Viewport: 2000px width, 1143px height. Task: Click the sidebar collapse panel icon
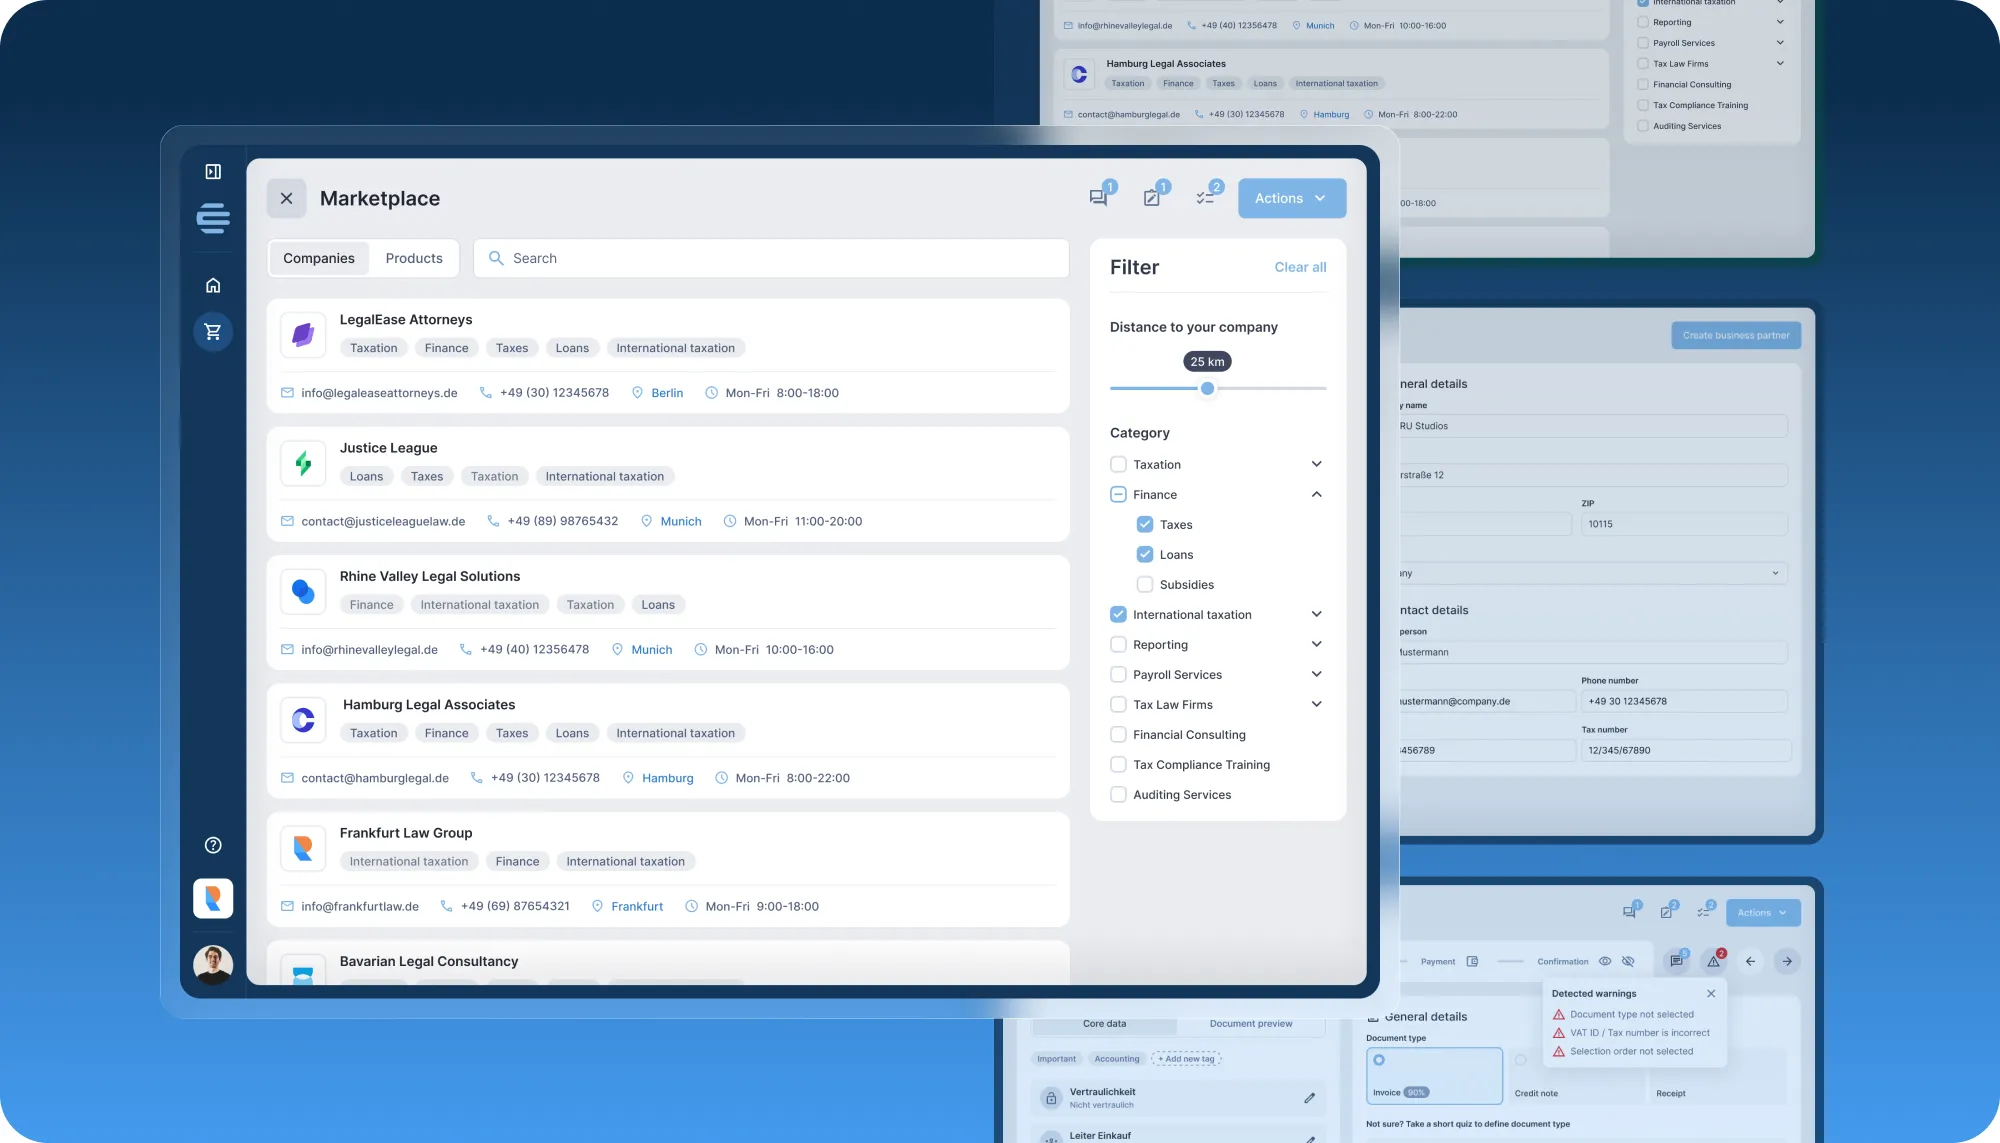(x=213, y=172)
